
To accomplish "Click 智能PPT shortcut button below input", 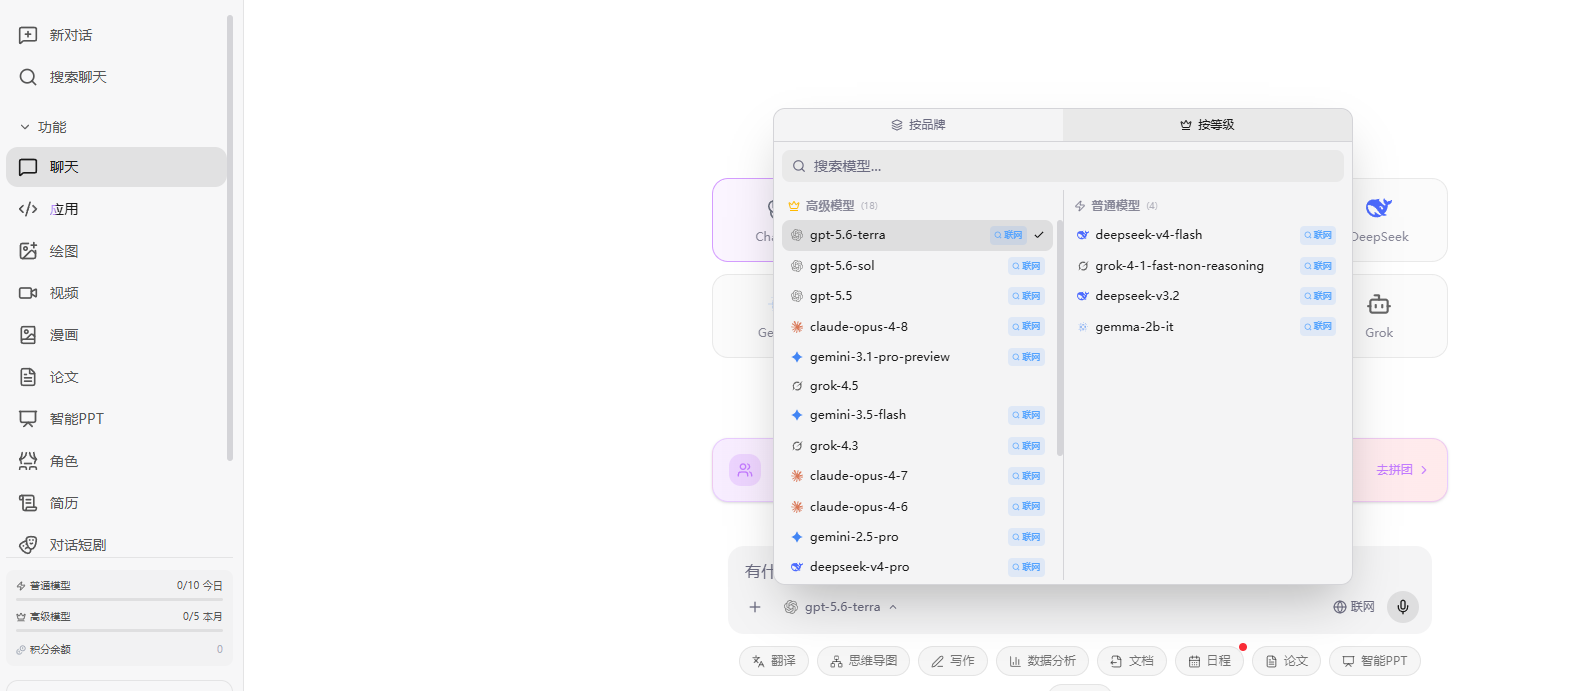I will pyautogui.click(x=1375, y=661).
